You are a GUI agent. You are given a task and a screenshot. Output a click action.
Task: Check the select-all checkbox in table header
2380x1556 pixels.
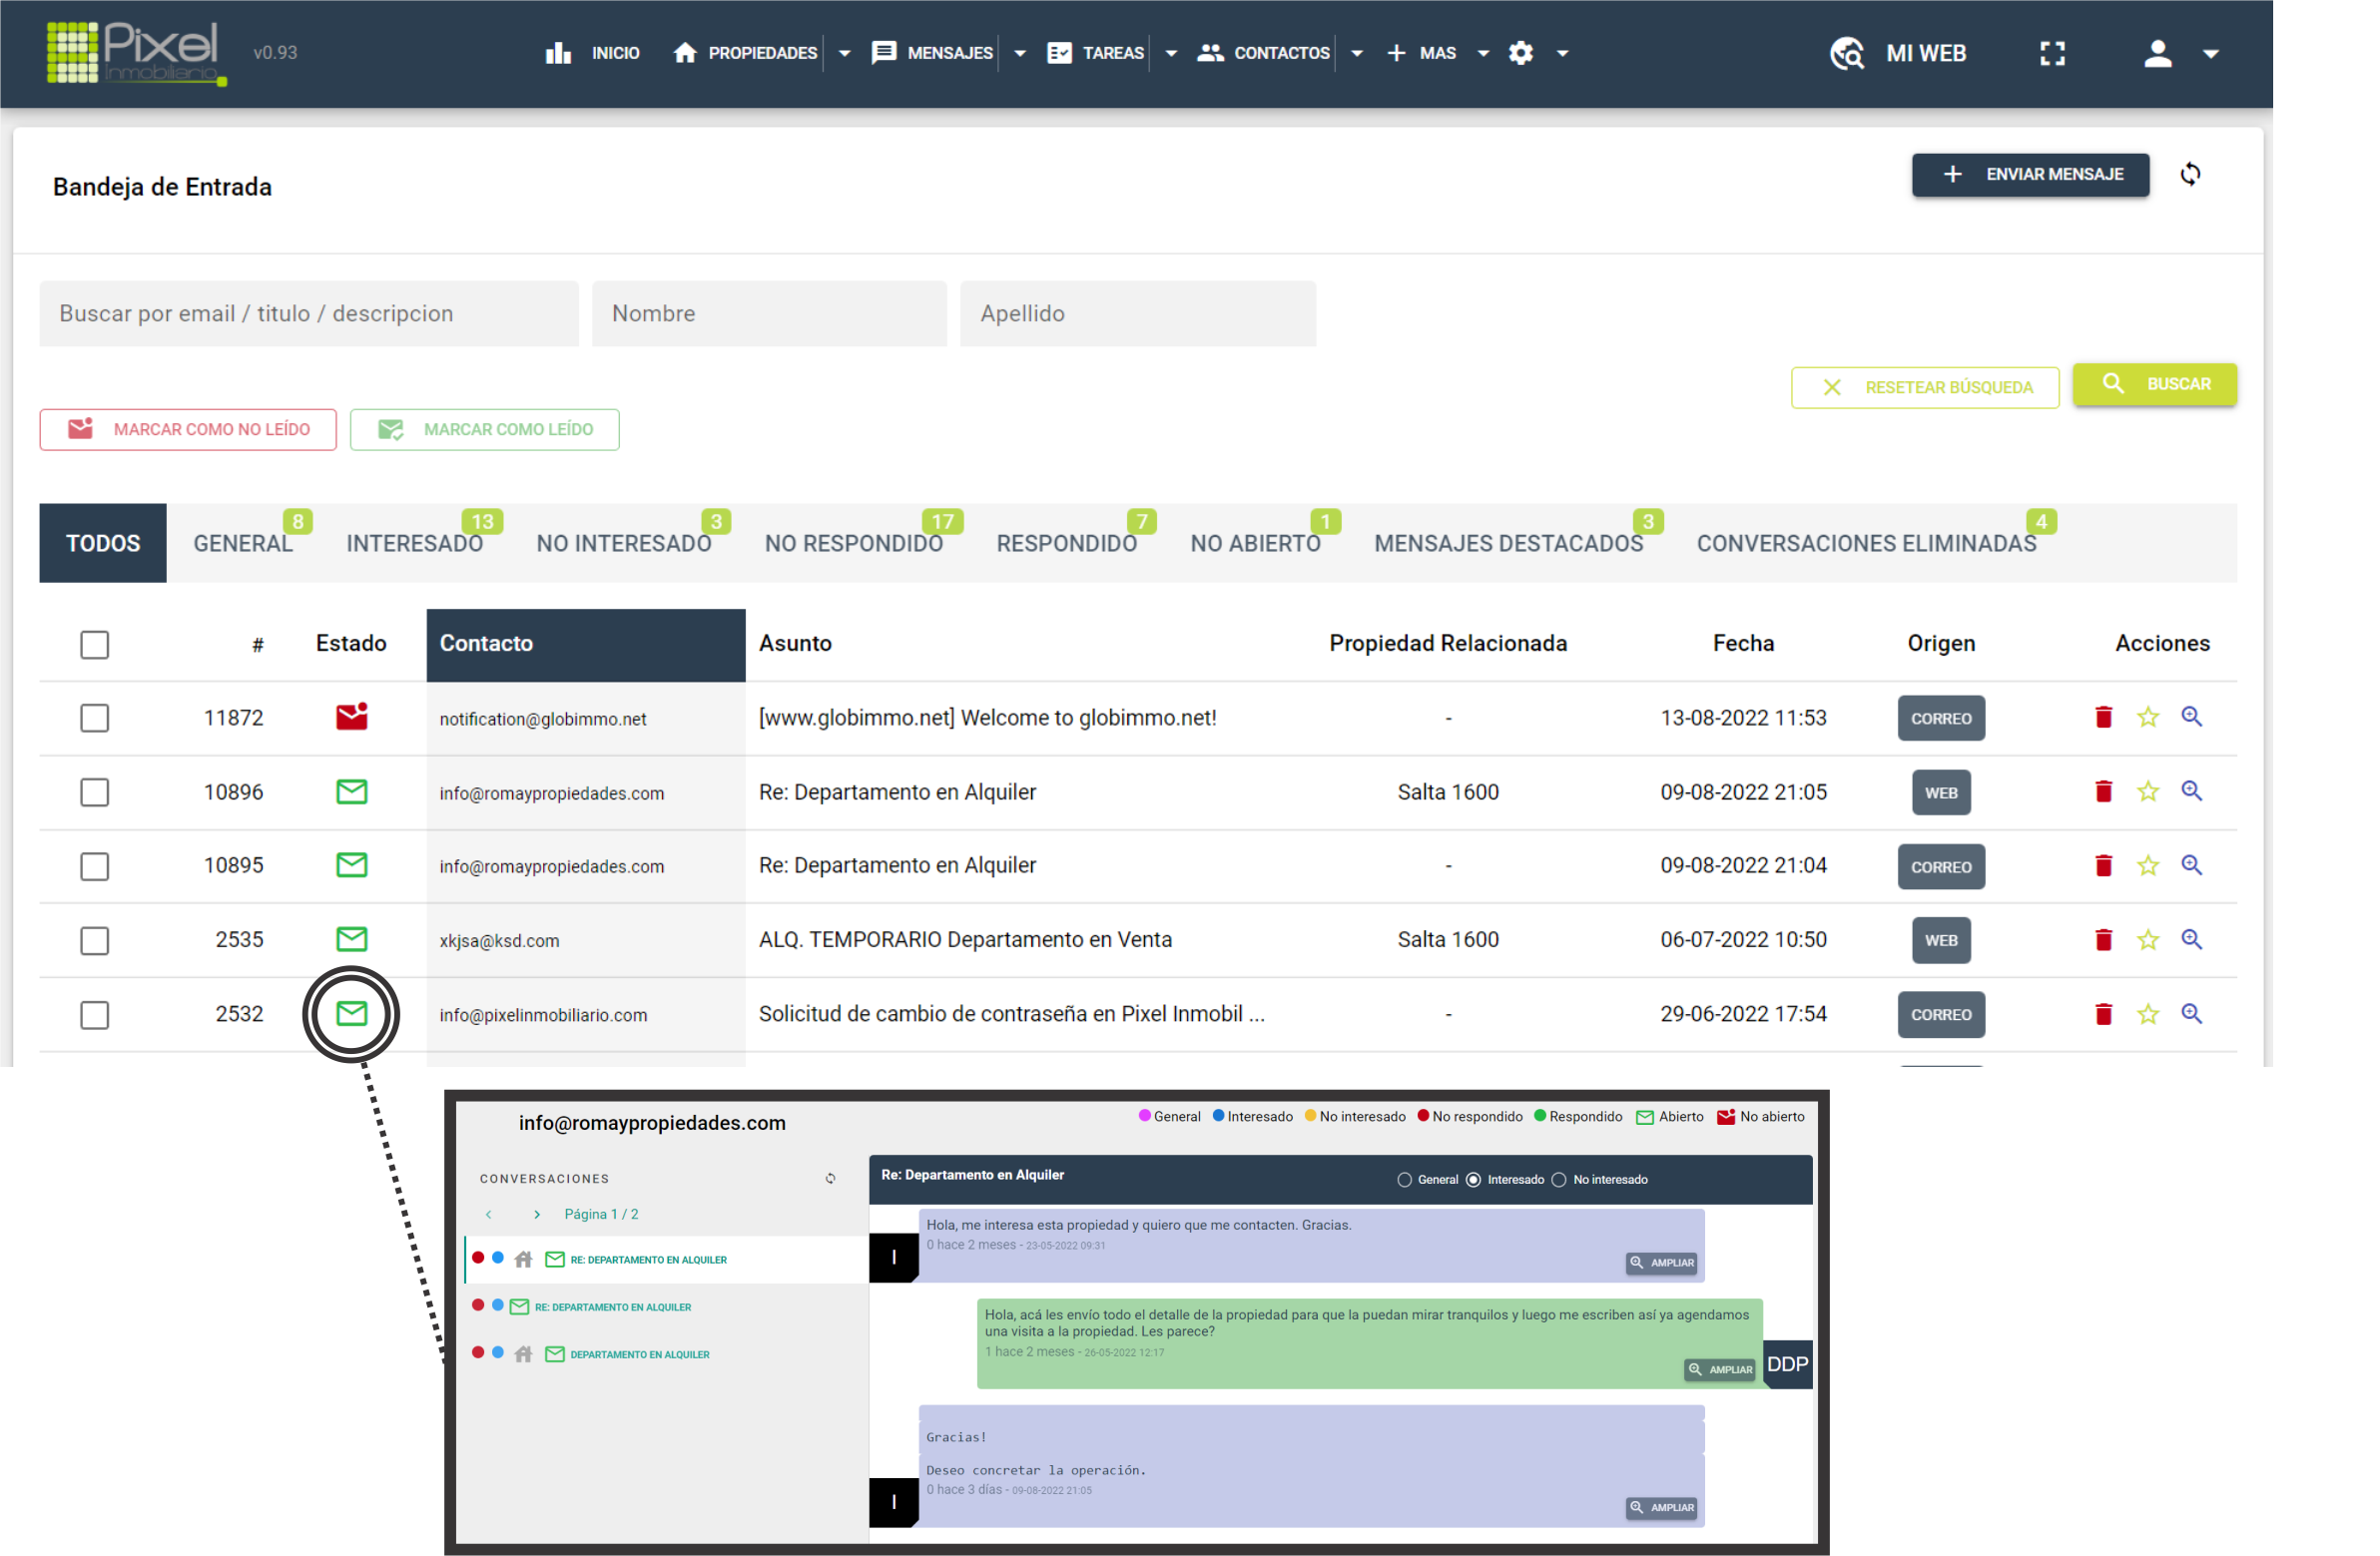(x=95, y=644)
